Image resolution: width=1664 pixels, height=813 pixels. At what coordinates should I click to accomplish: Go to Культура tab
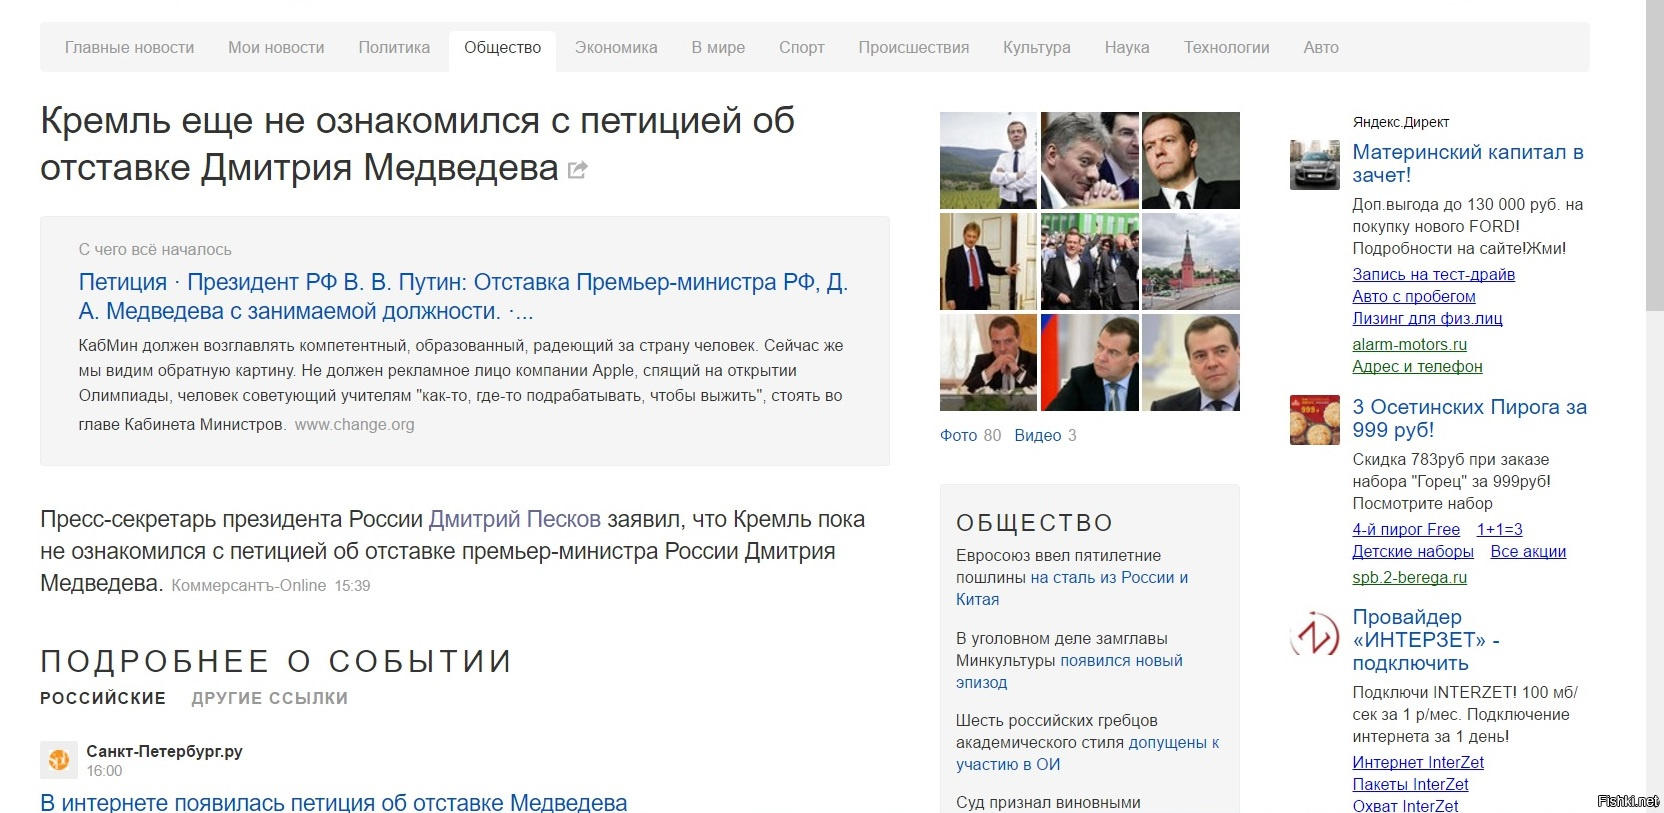click(1037, 47)
